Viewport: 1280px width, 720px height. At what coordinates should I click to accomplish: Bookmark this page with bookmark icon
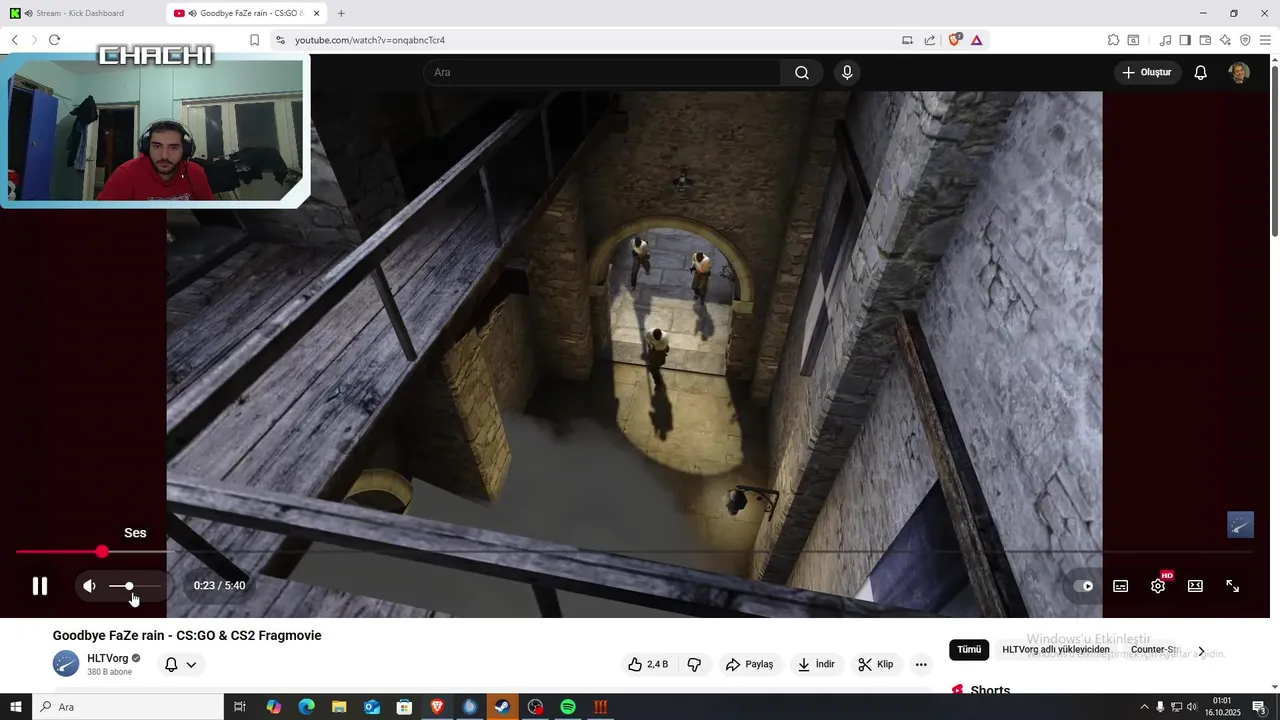(254, 40)
